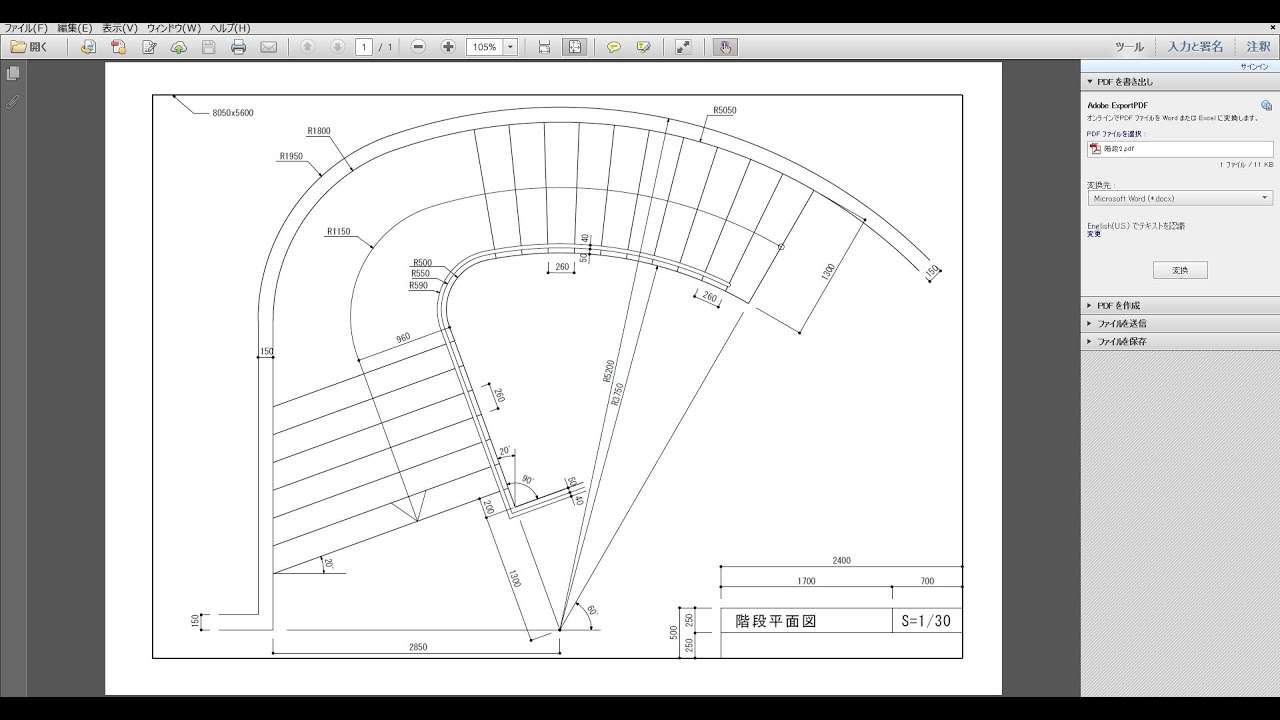Click the R1950 radius label
The width and height of the screenshot is (1280, 720).
(x=291, y=156)
